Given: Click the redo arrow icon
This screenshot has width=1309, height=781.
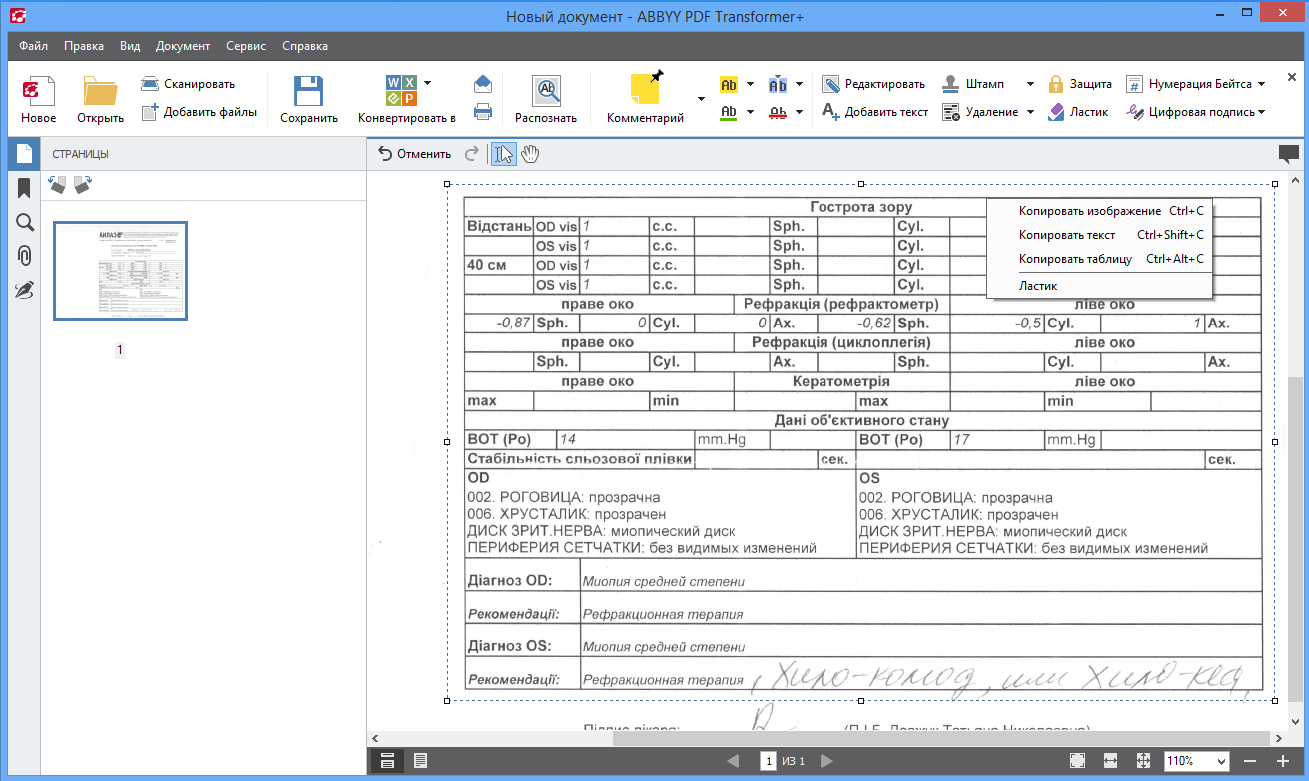Looking at the screenshot, I should coord(472,154).
